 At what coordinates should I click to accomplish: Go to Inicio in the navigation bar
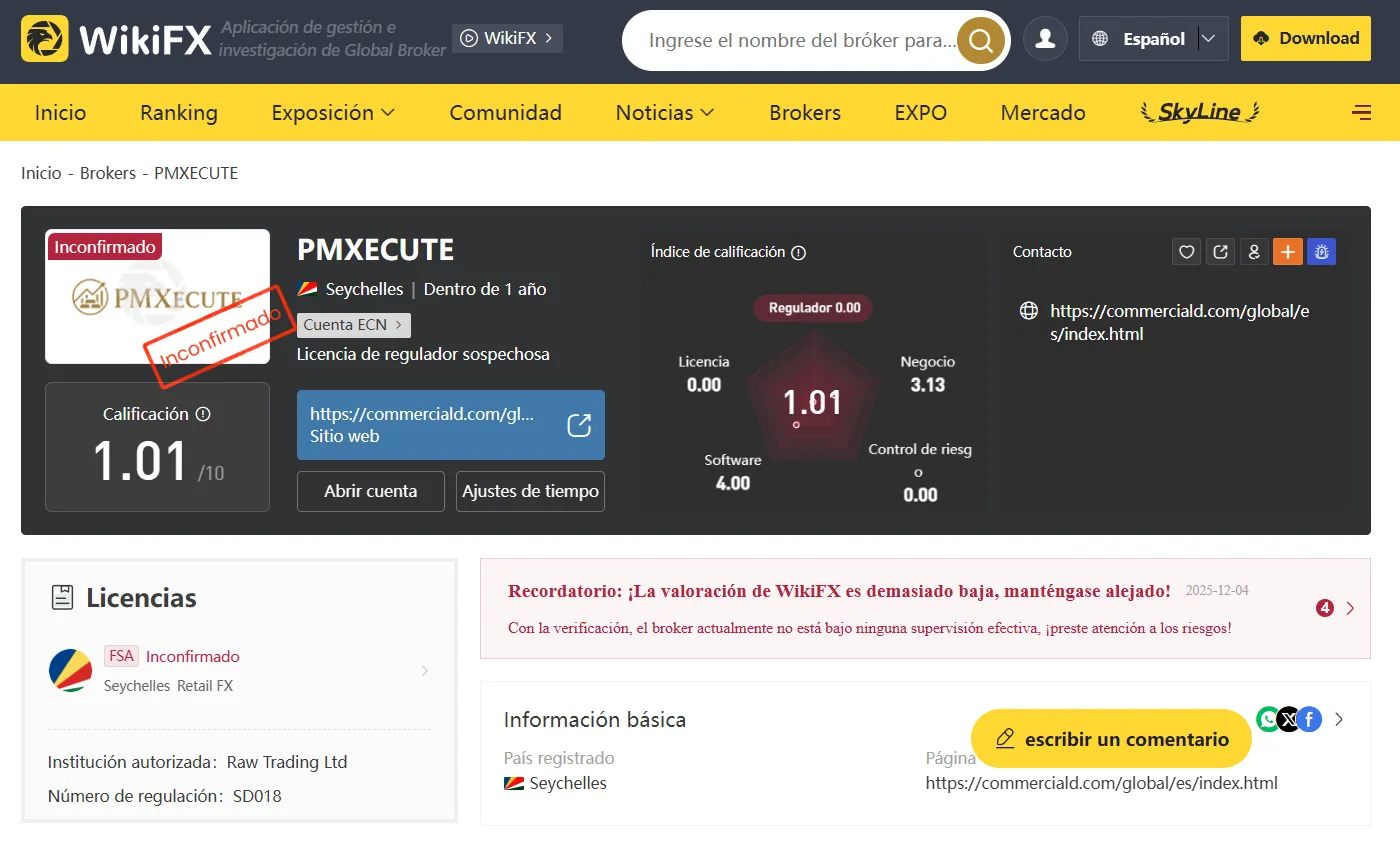[61, 113]
